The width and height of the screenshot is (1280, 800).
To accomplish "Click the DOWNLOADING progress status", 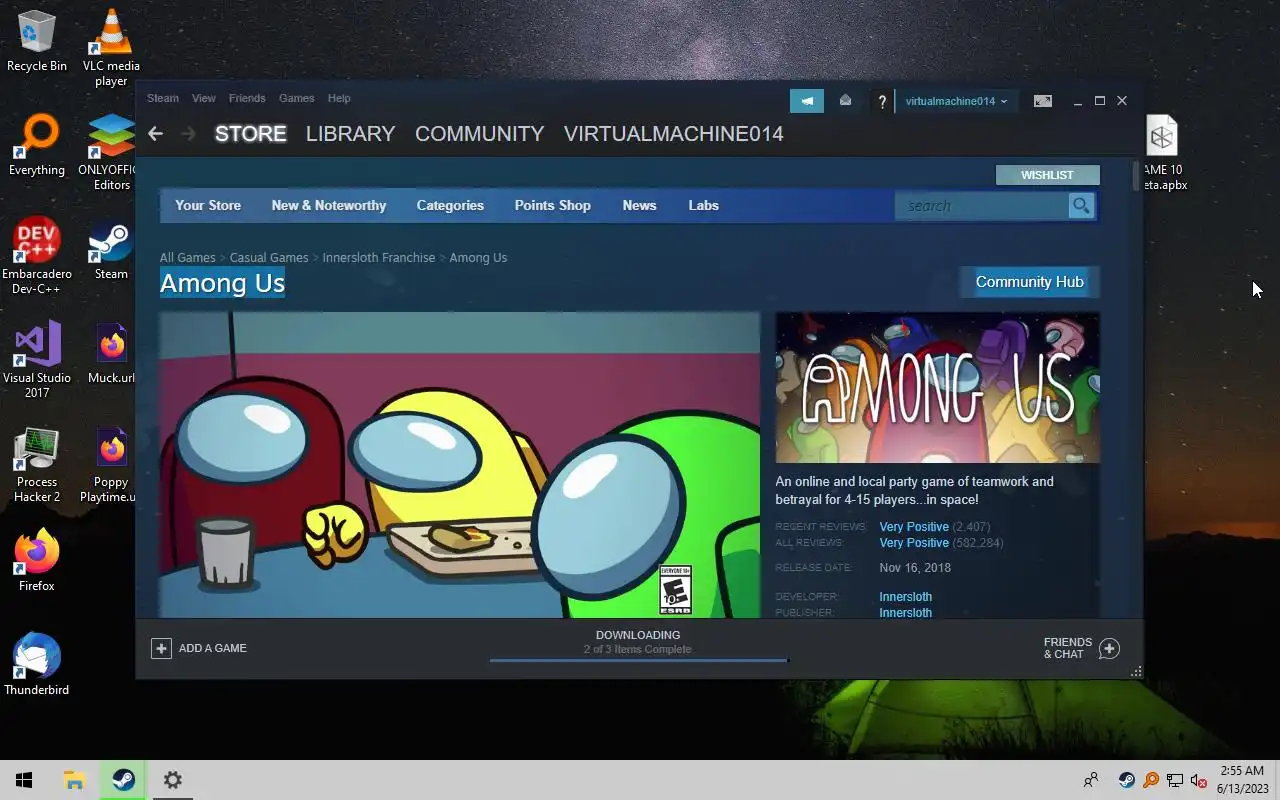I will (638, 642).
